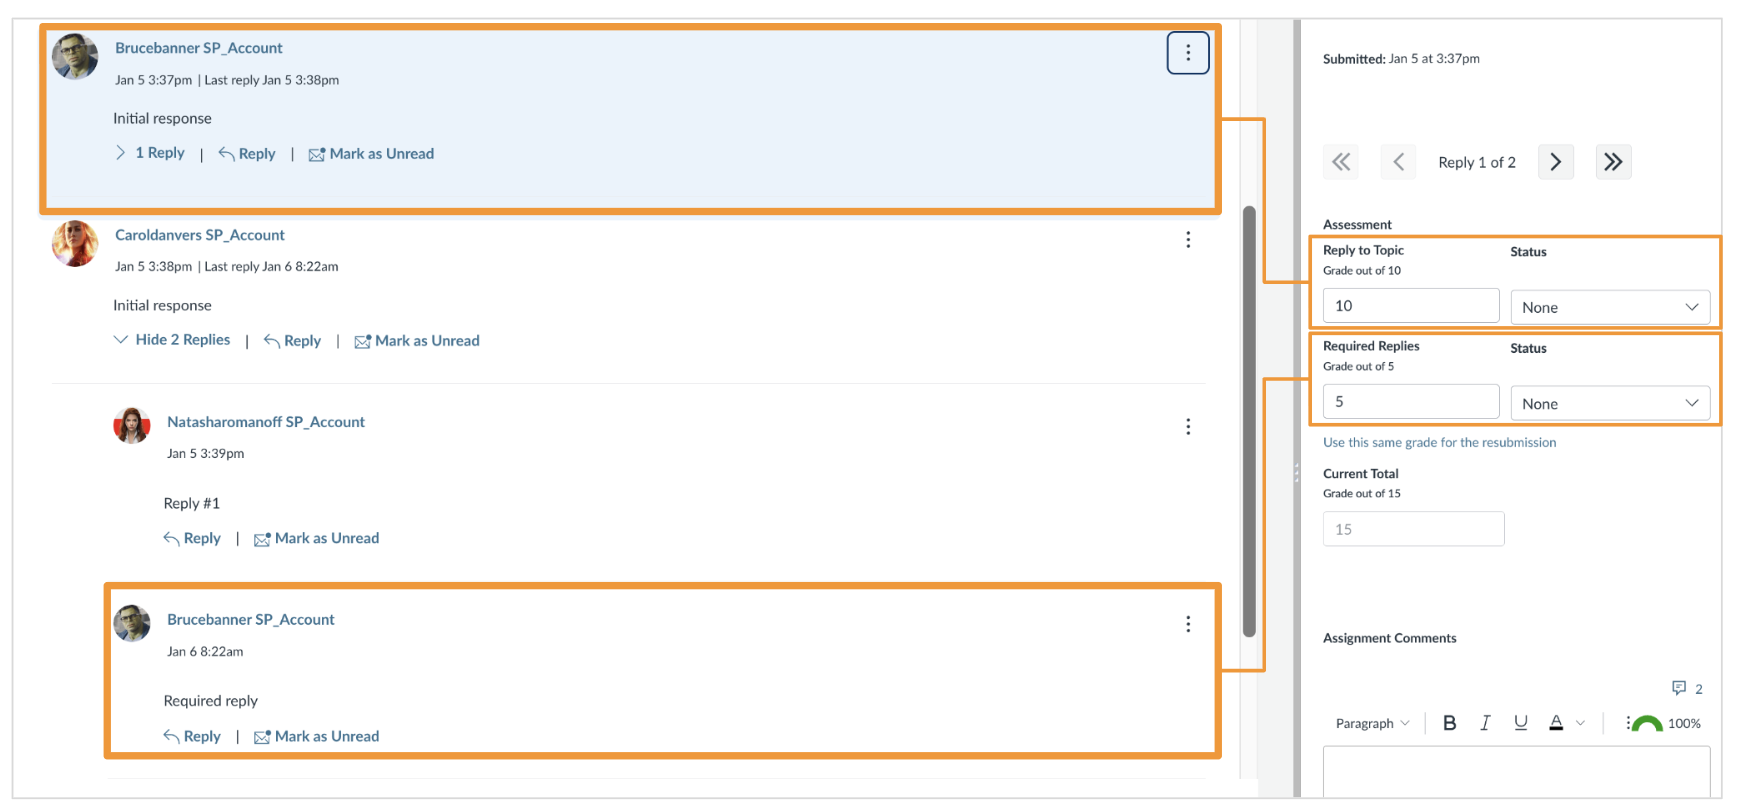Viewport: 1738px width, 812px height.
Task: Open the Status dropdown under Reply to Topic
Action: [1610, 307]
